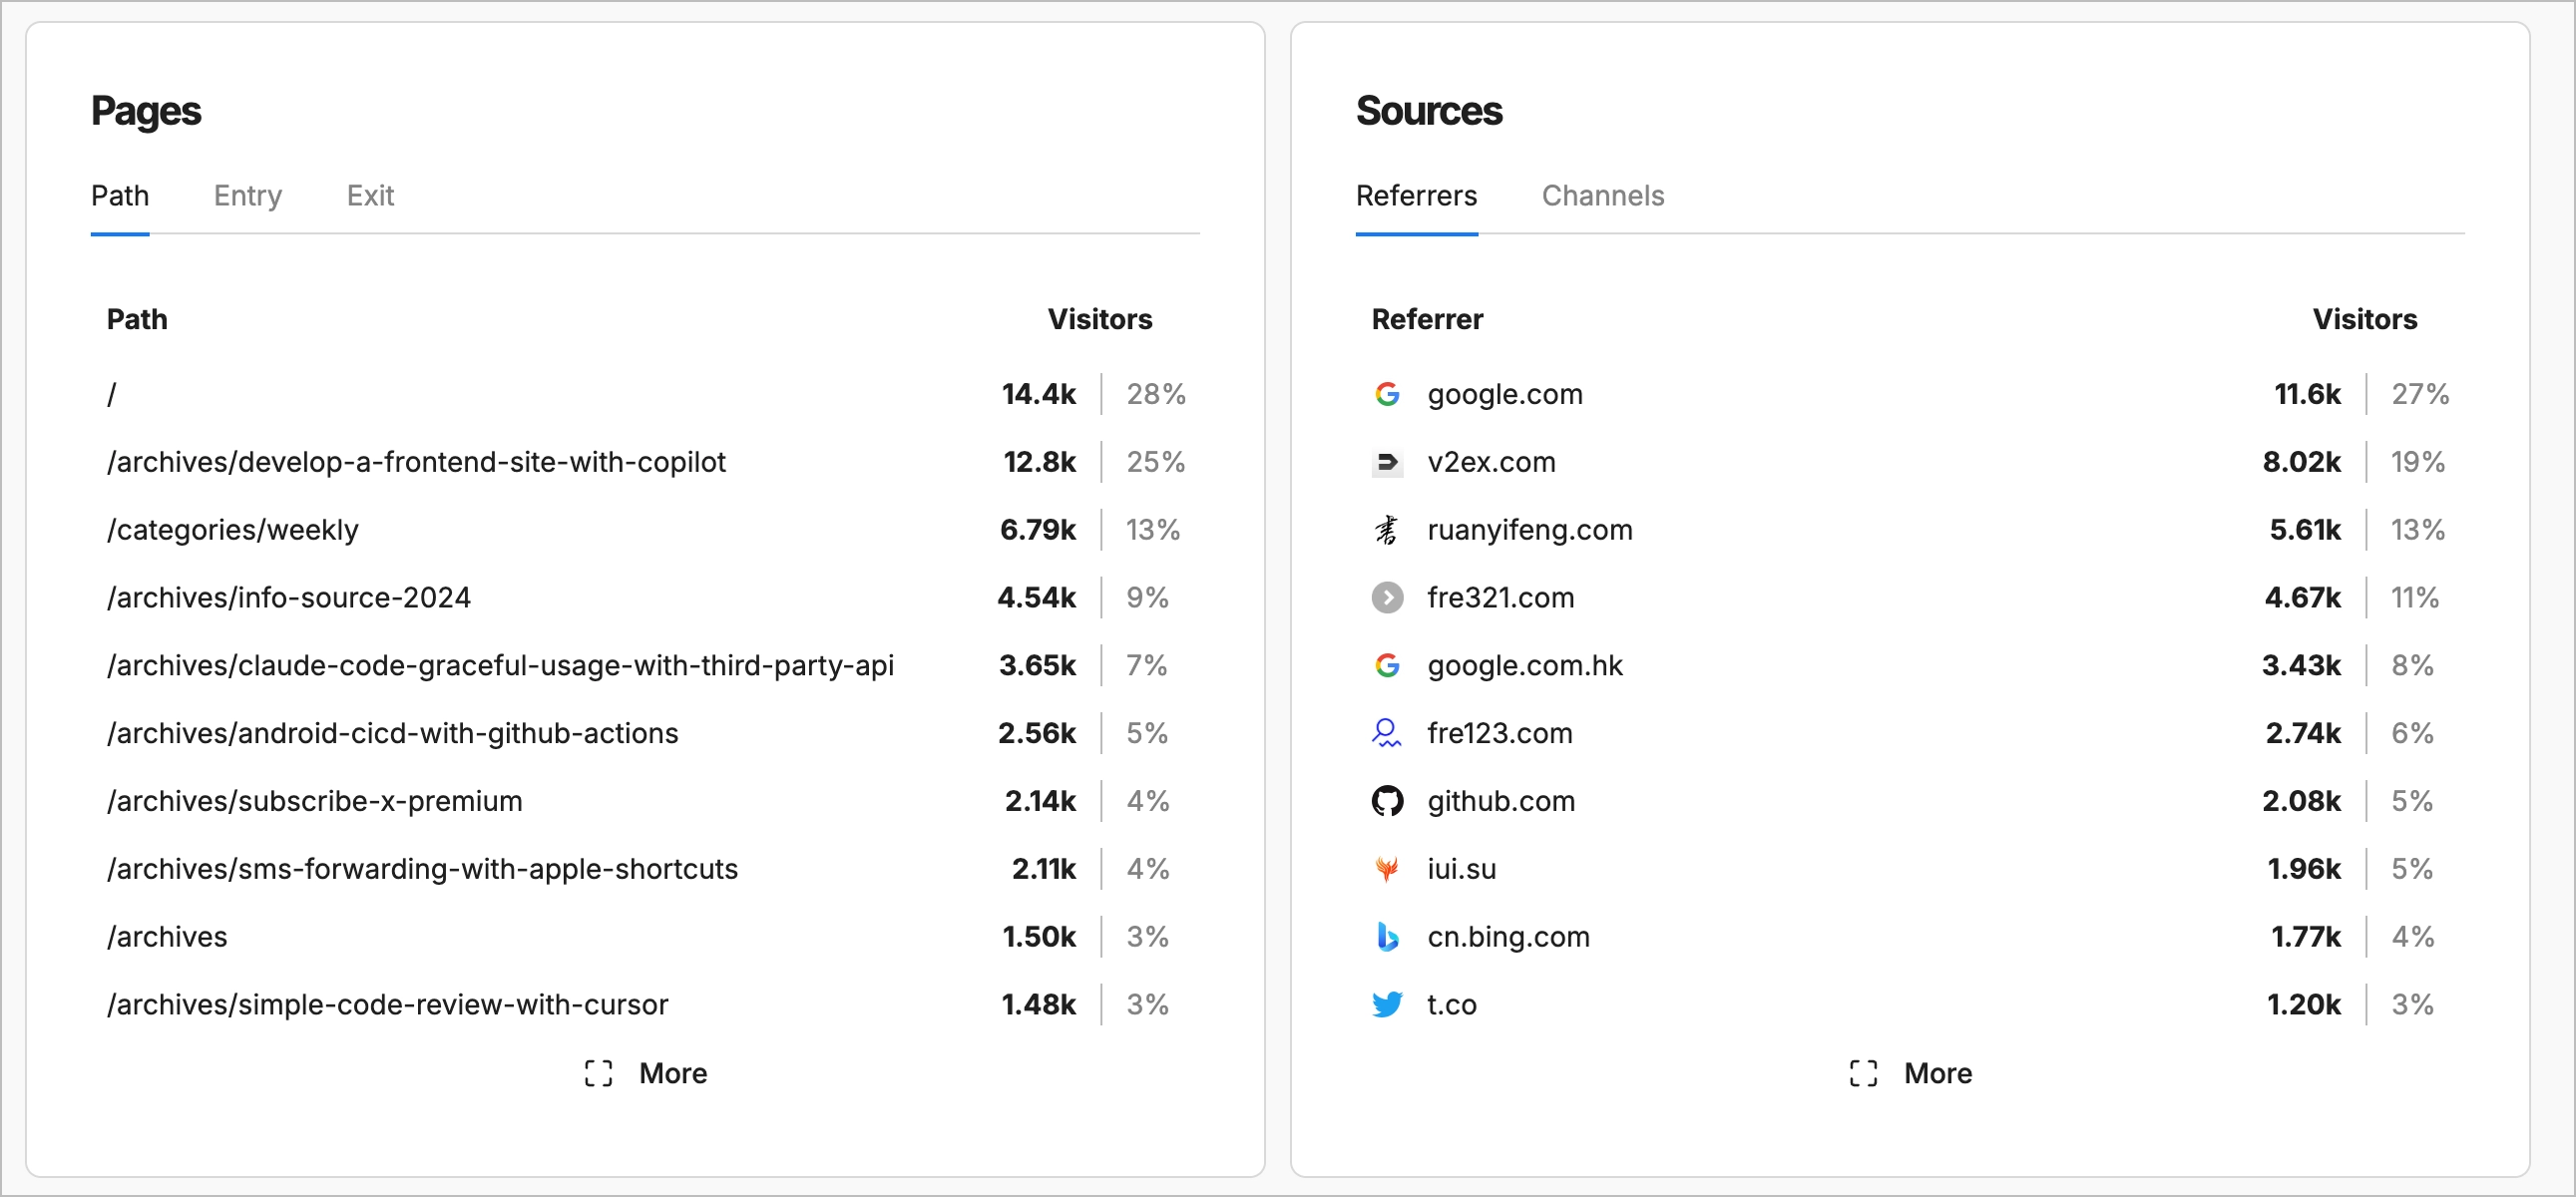Click the GitHub octocat icon
Viewport: 2576px width, 1197px height.
point(1387,801)
